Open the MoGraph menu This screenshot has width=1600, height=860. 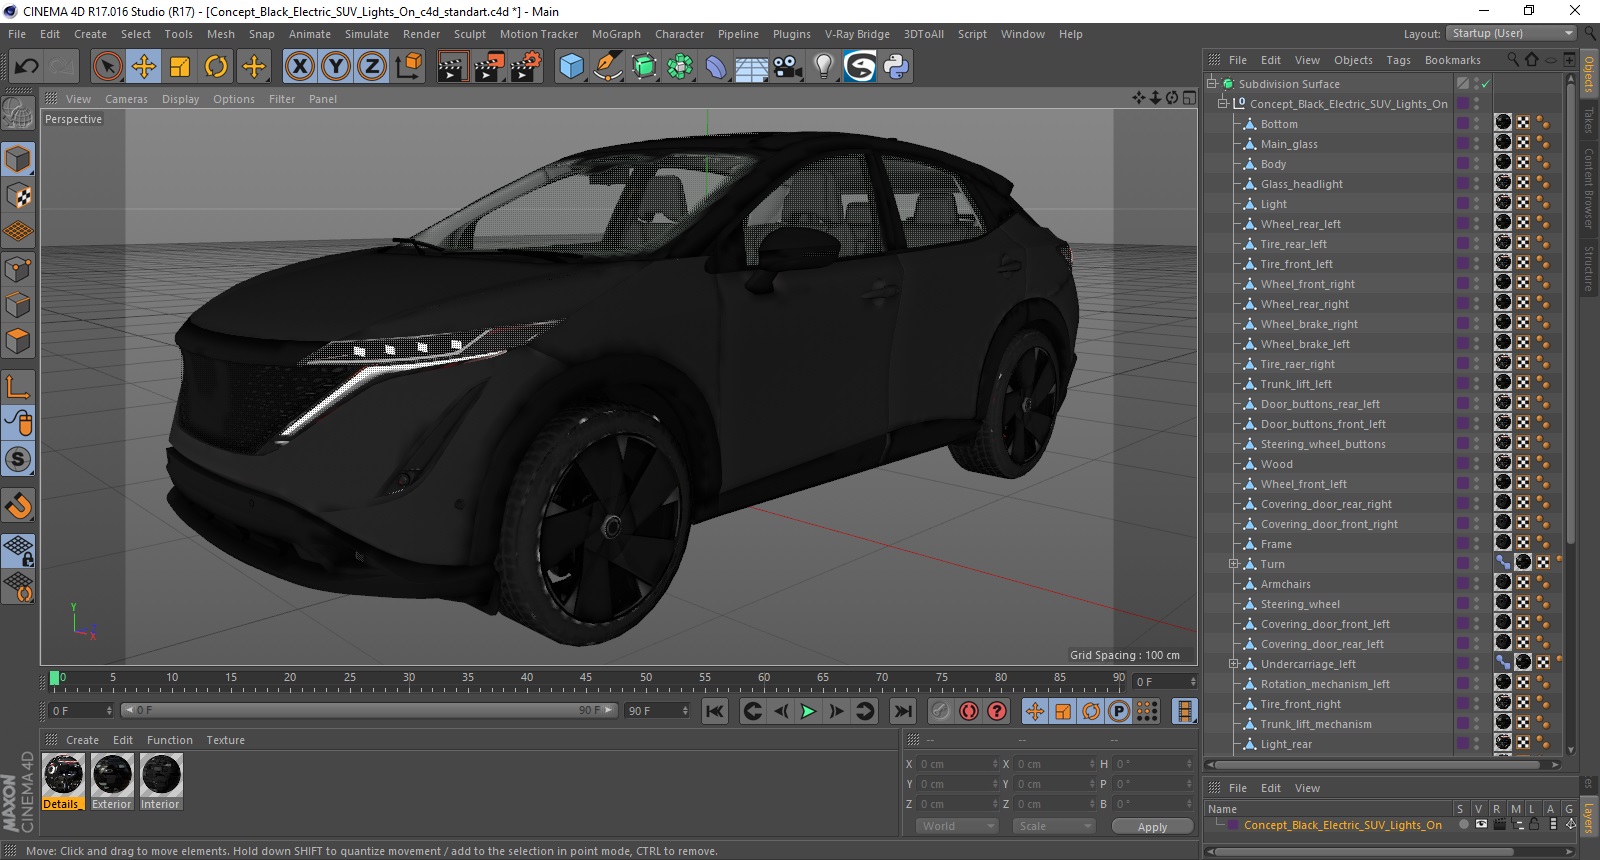coord(616,34)
